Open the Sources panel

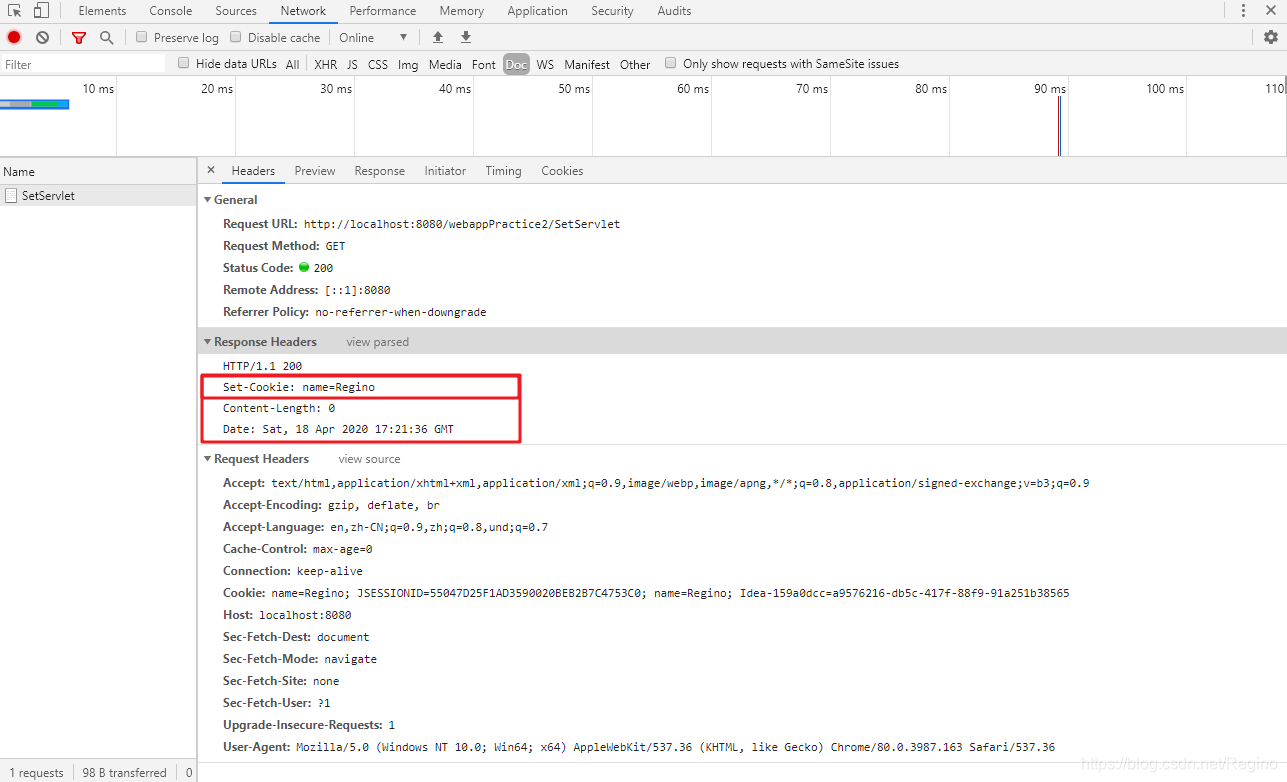236,11
